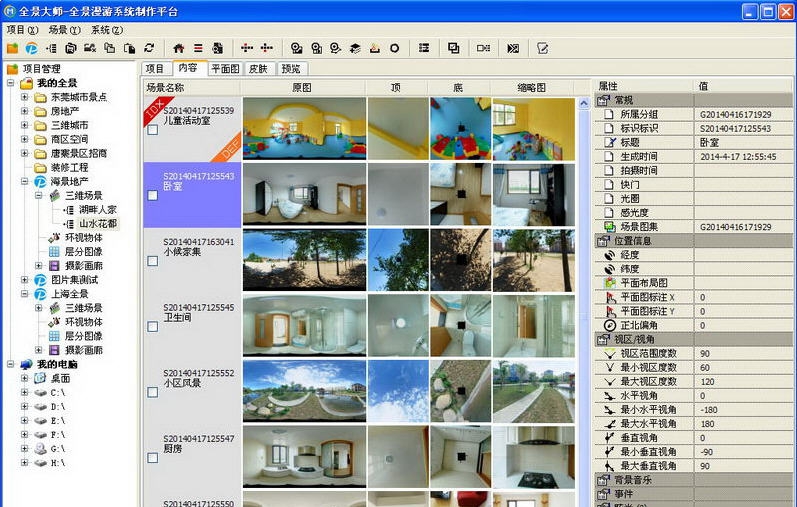Image resolution: width=797 pixels, height=507 pixels.
Task: Collapse the 我的全景 tree node
Action: pos(10,82)
